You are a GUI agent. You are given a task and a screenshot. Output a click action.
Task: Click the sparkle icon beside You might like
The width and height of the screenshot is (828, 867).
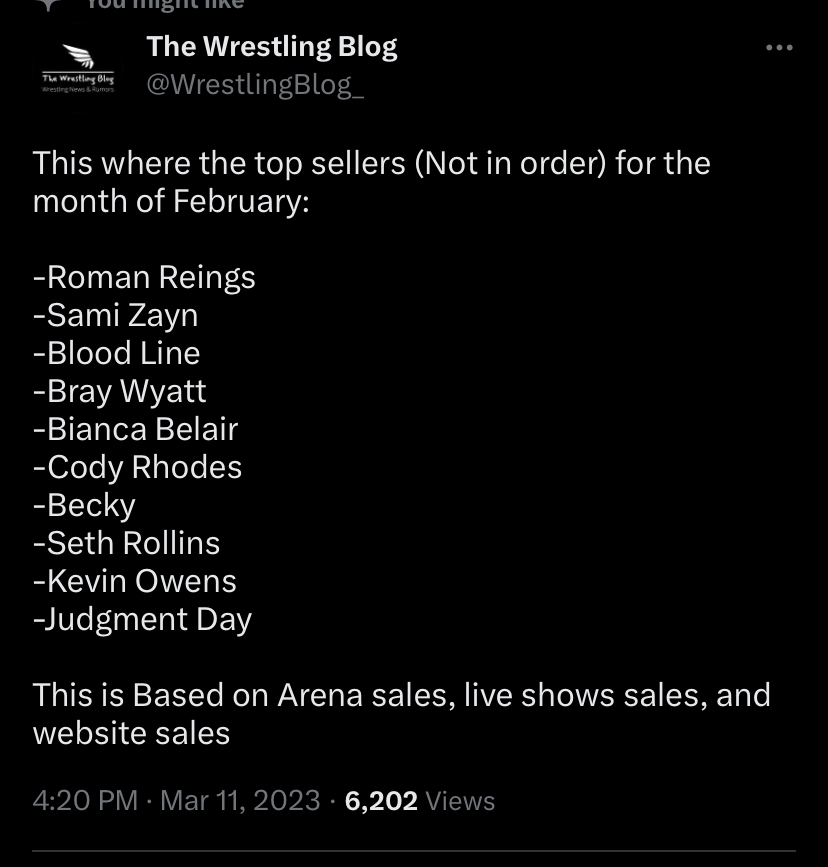[x=50, y=5]
